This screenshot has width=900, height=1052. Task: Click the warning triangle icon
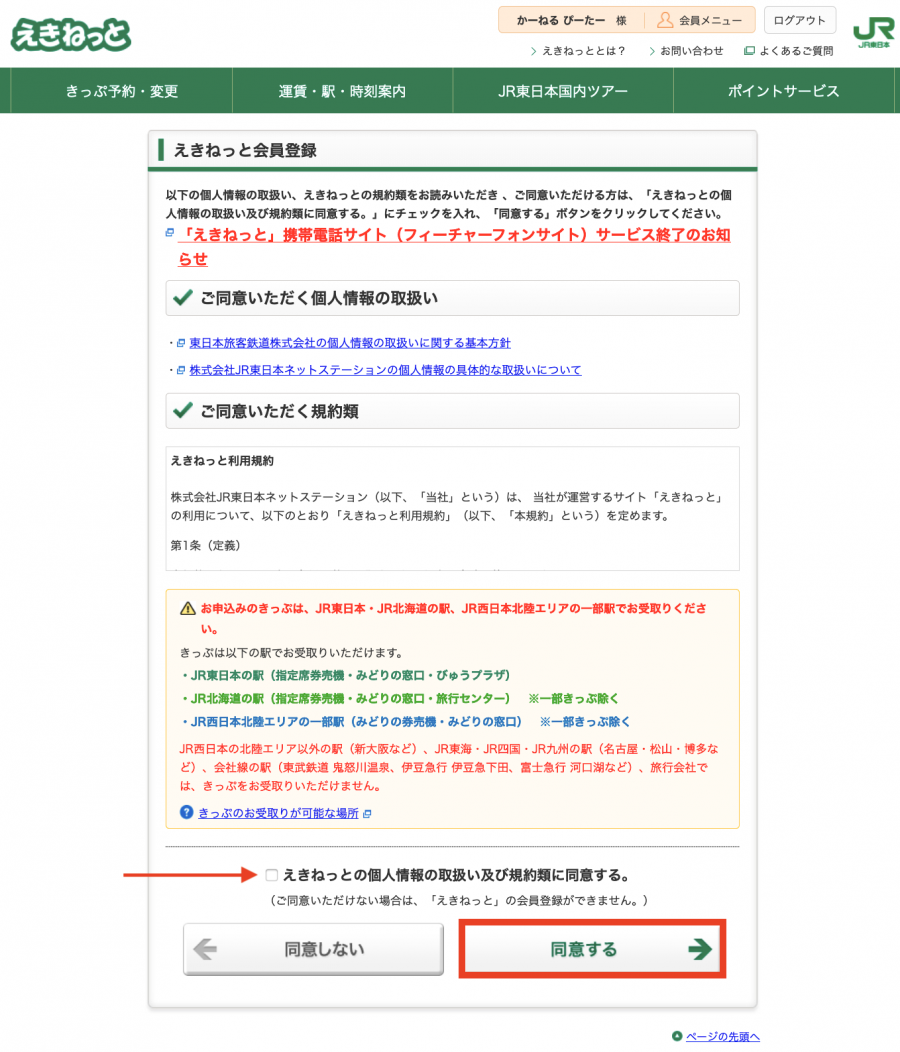pos(187,608)
